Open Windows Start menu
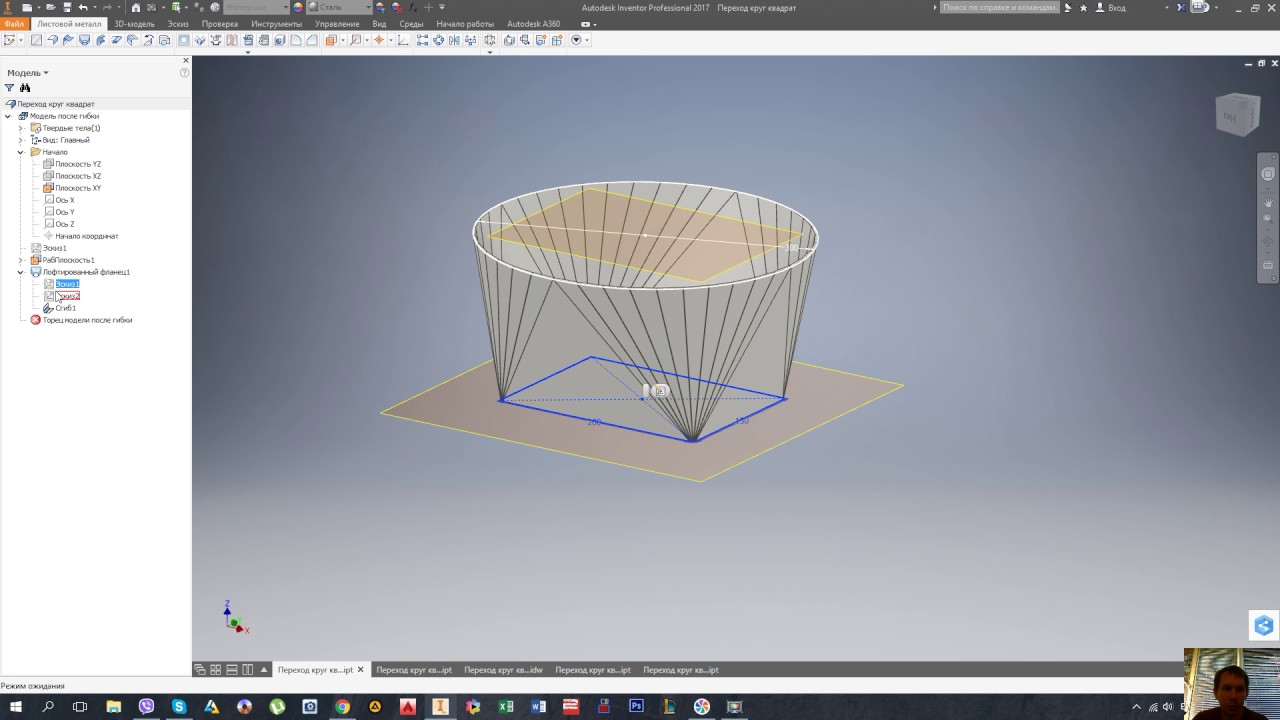The image size is (1280, 720). 15,707
